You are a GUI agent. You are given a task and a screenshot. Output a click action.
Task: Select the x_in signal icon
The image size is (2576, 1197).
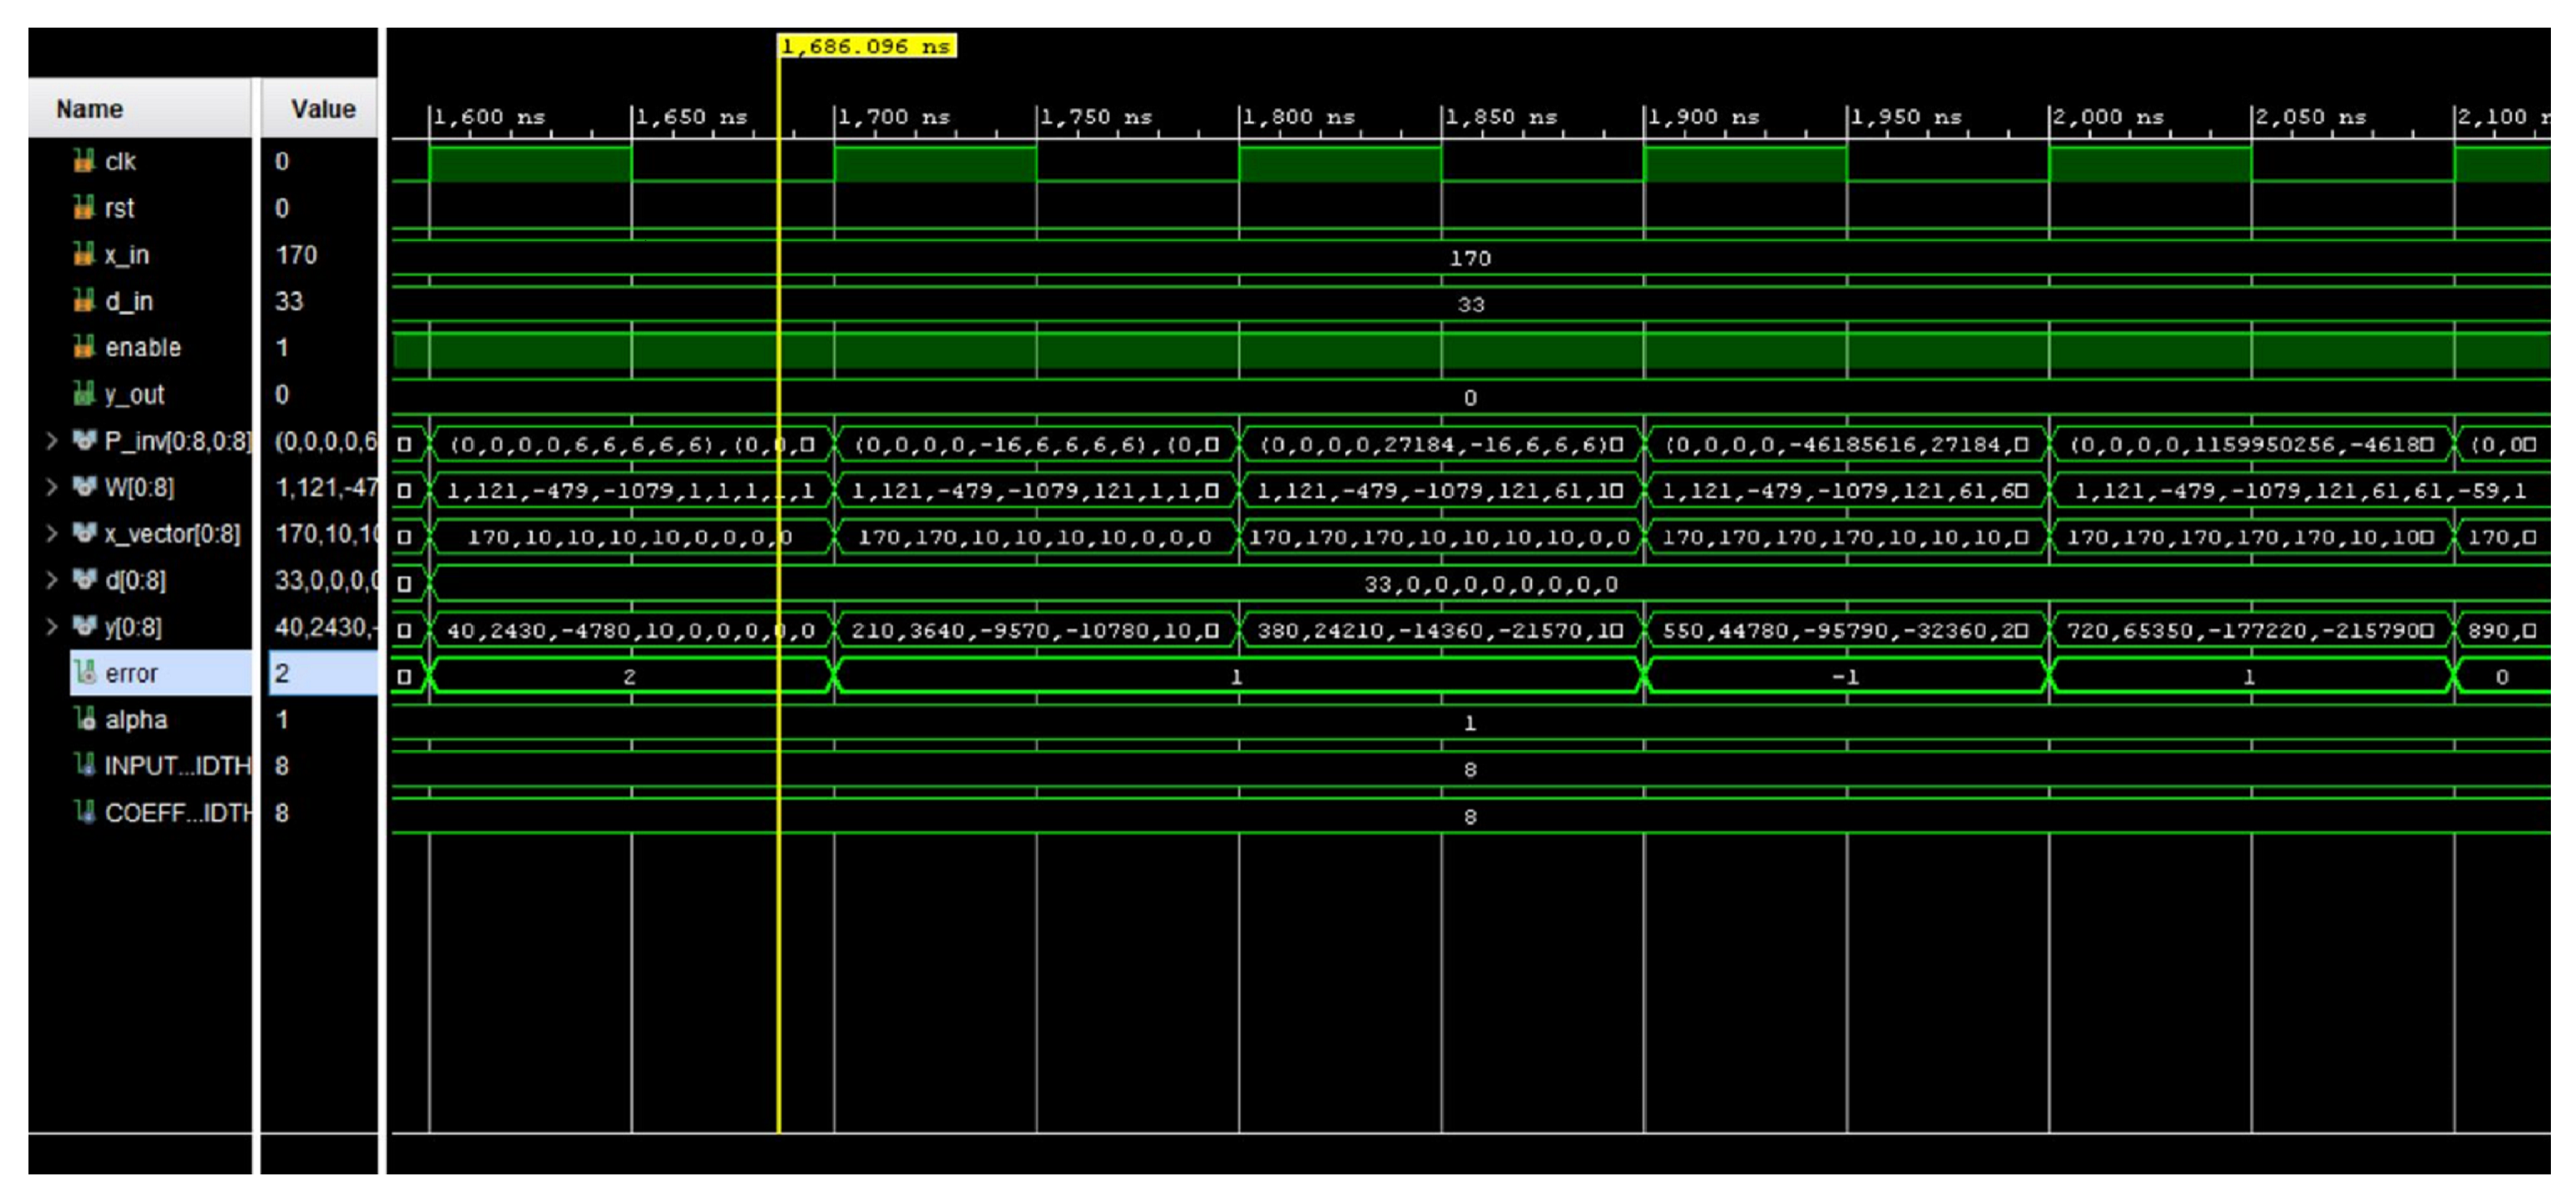click(84, 255)
